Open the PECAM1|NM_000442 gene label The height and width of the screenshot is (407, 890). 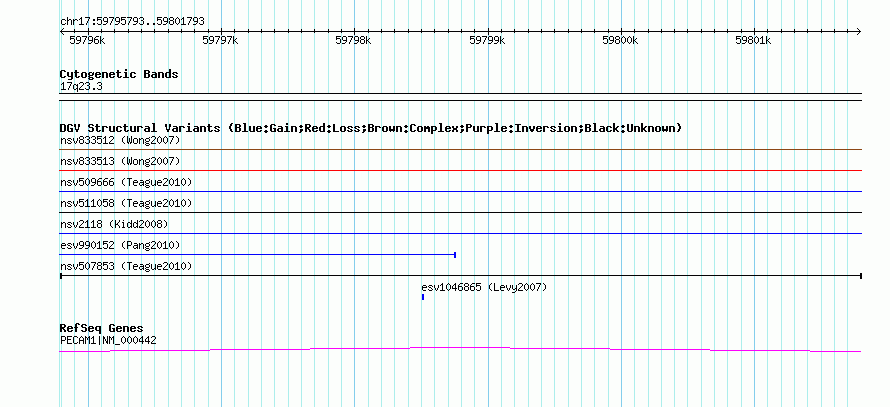[108, 341]
